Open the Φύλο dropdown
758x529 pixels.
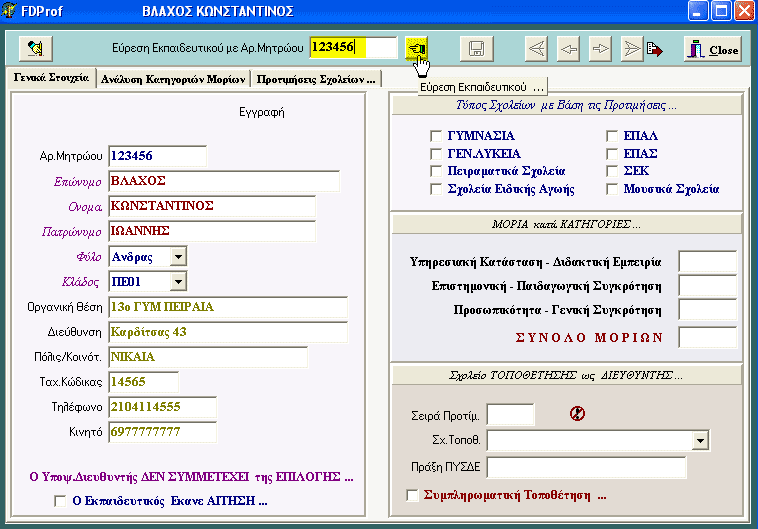click(177, 257)
